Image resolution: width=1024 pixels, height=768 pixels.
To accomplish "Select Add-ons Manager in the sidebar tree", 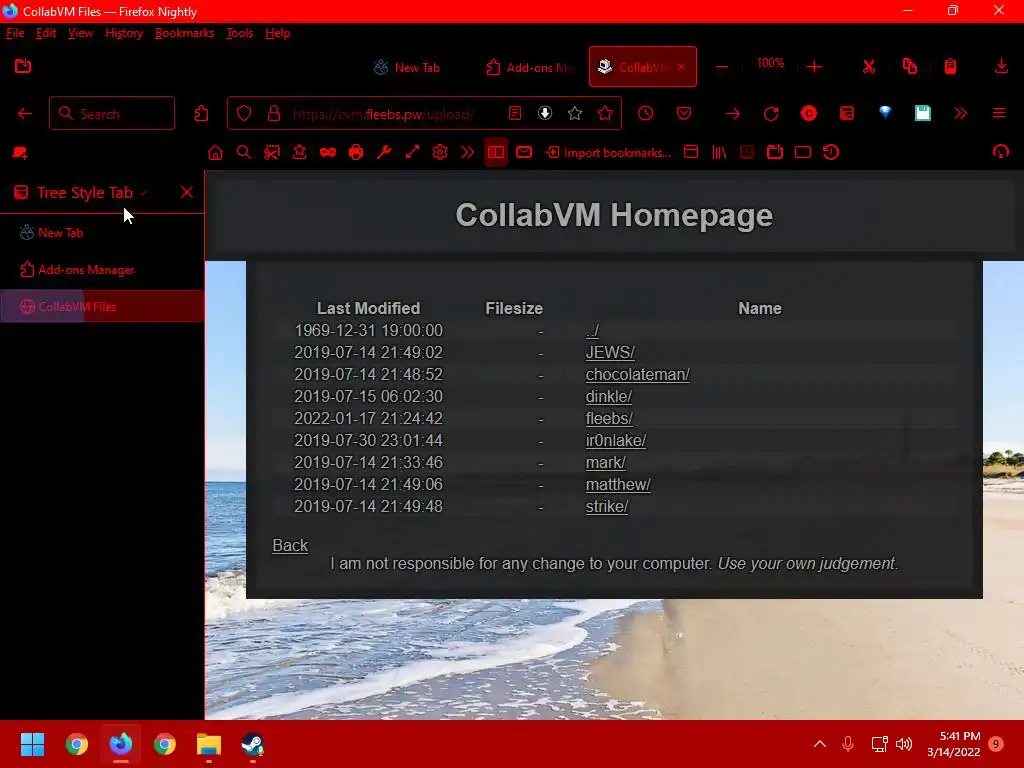I will click(102, 270).
